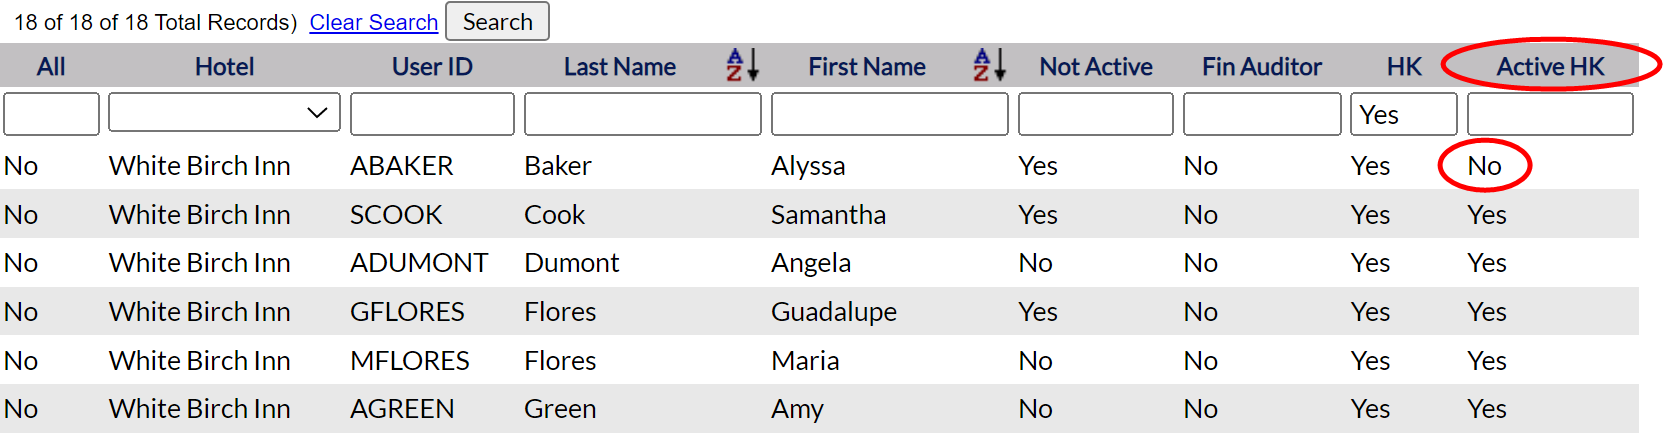Select the MFLORES user row

coord(819,360)
